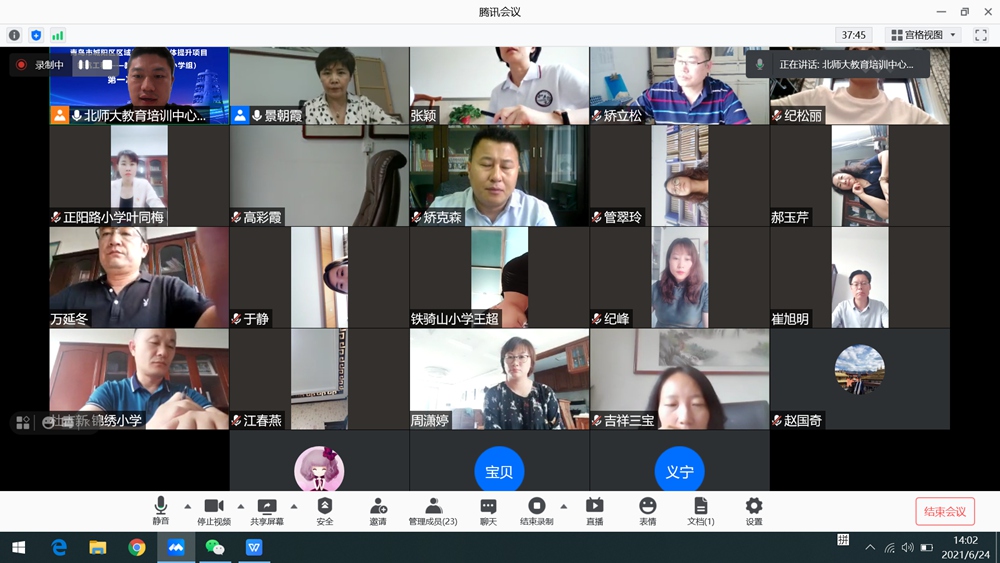
Task: Toggle 停止视频 camera off
Action: pos(214,511)
